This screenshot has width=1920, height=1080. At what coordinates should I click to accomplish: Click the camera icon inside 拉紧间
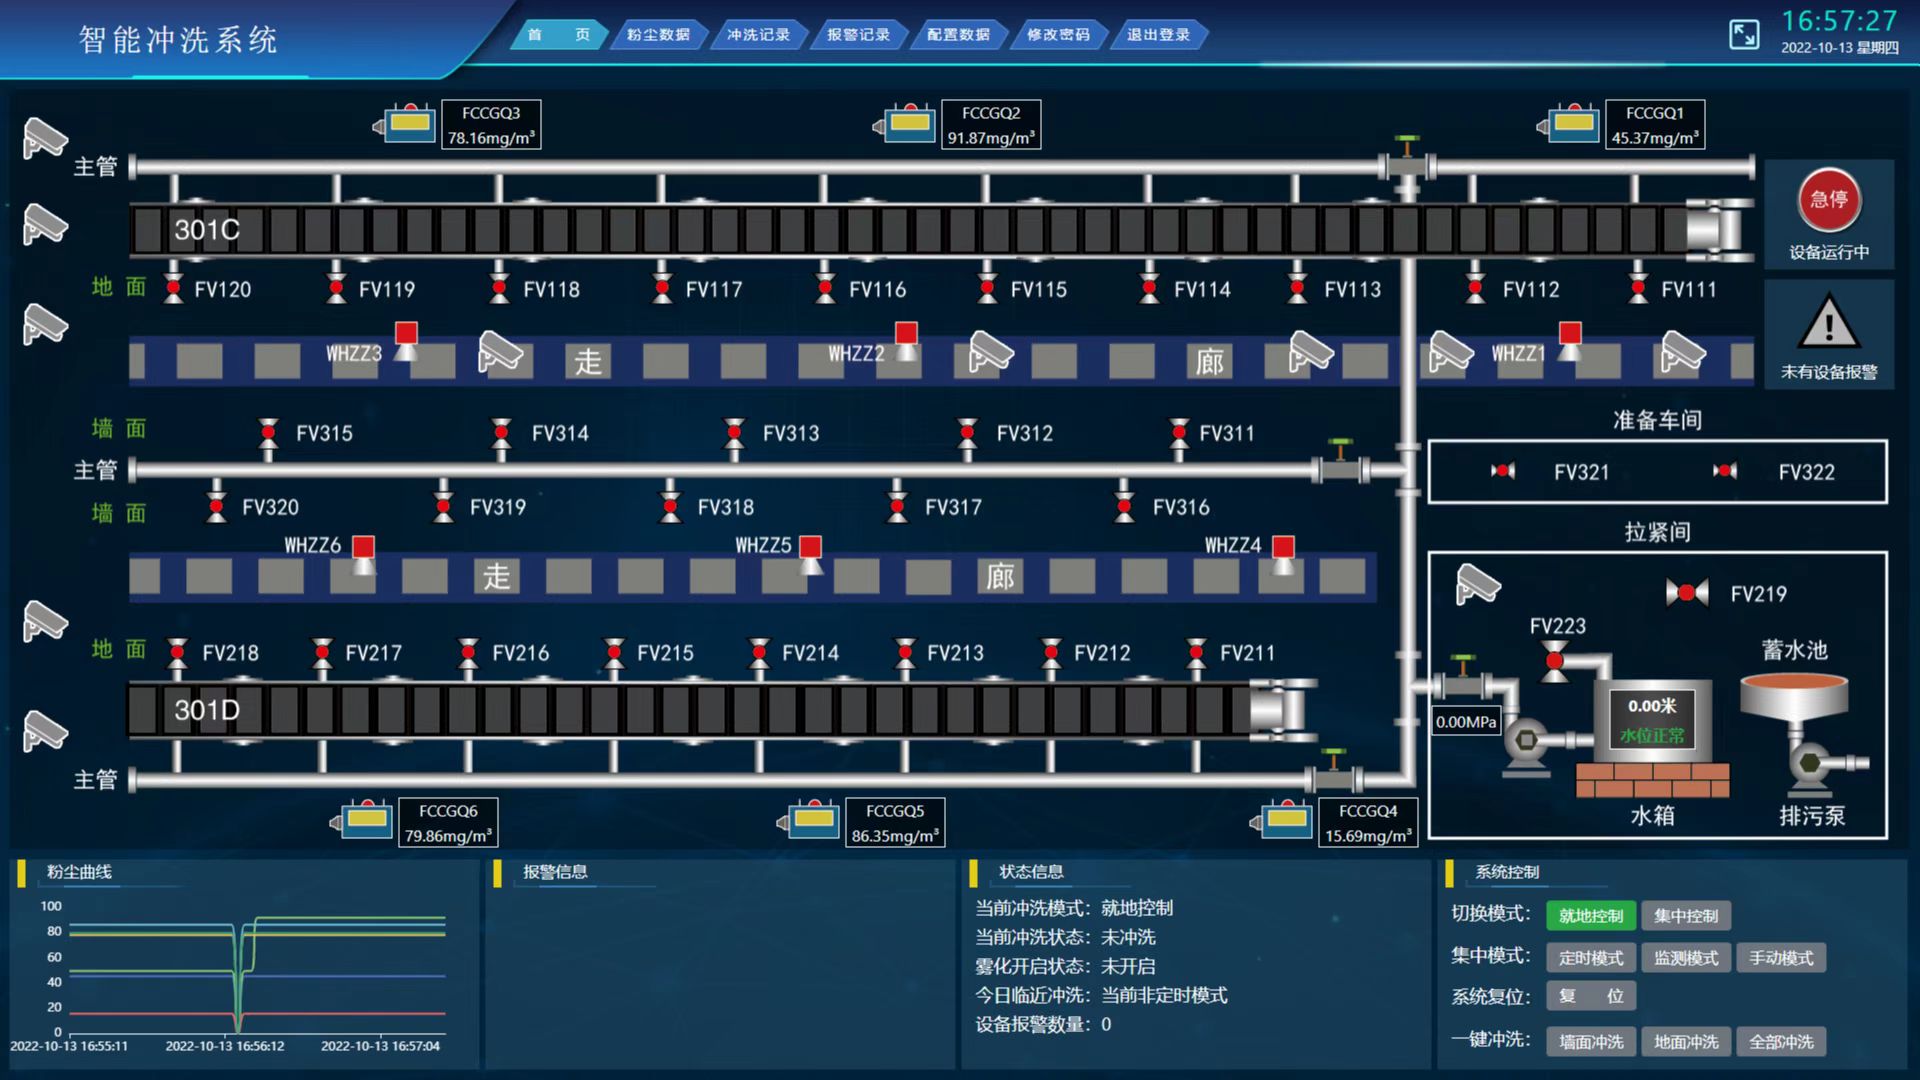pyautogui.click(x=1477, y=585)
